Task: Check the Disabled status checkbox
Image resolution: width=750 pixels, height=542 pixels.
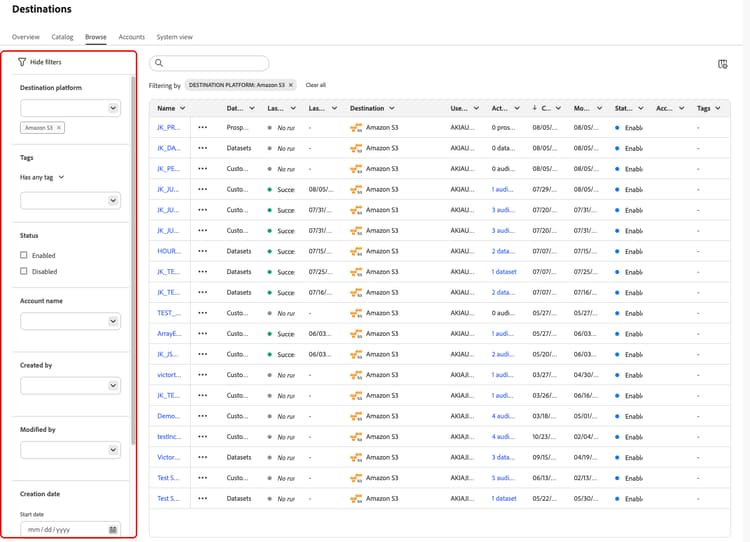Action: coord(23,271)
